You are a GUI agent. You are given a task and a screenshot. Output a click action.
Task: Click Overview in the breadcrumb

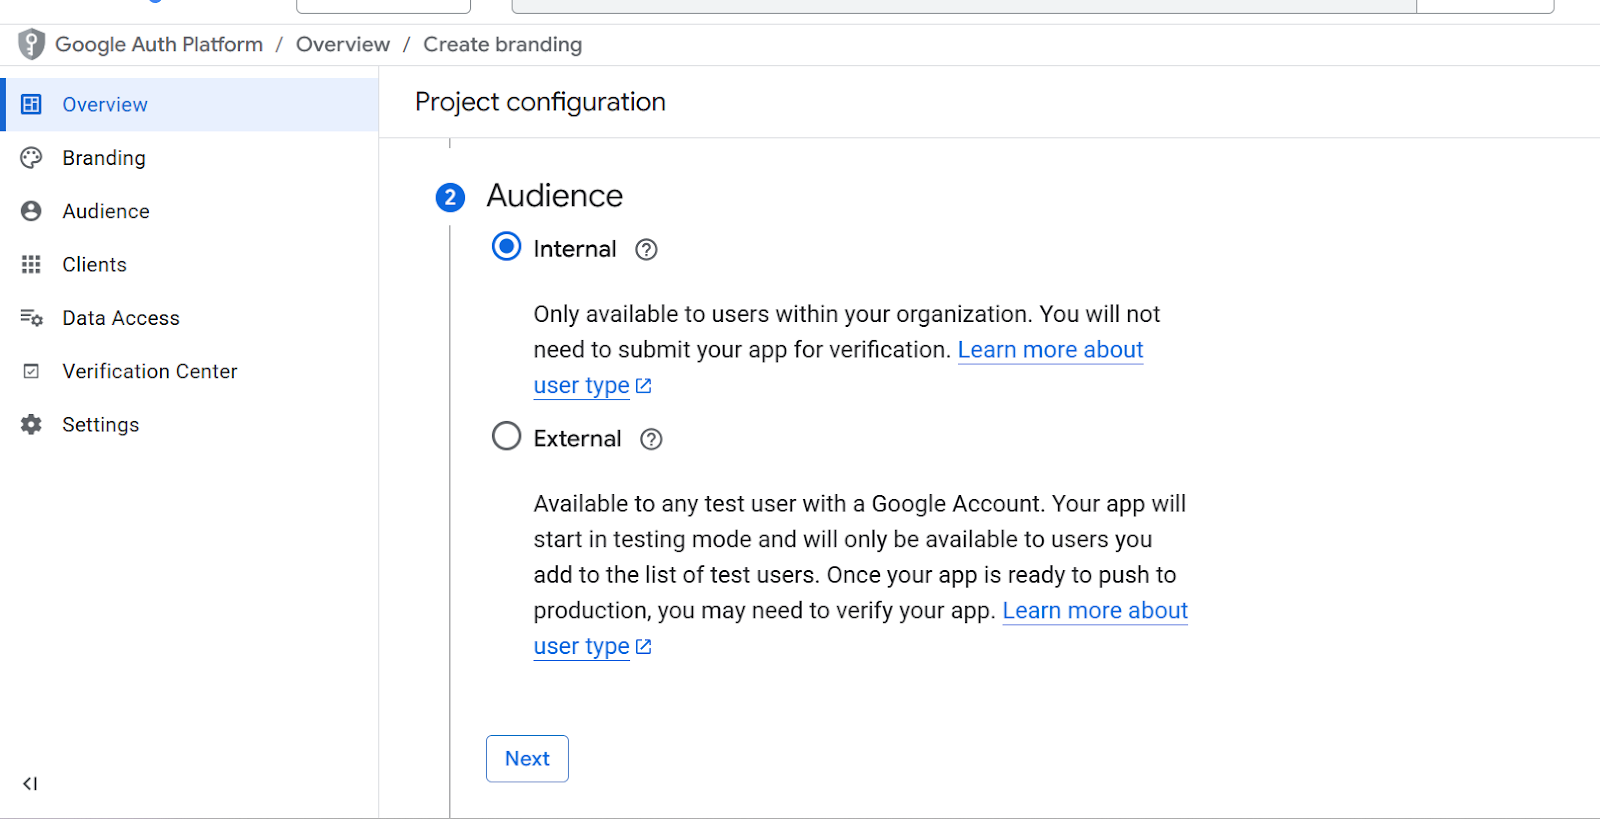tap(343, 45)
